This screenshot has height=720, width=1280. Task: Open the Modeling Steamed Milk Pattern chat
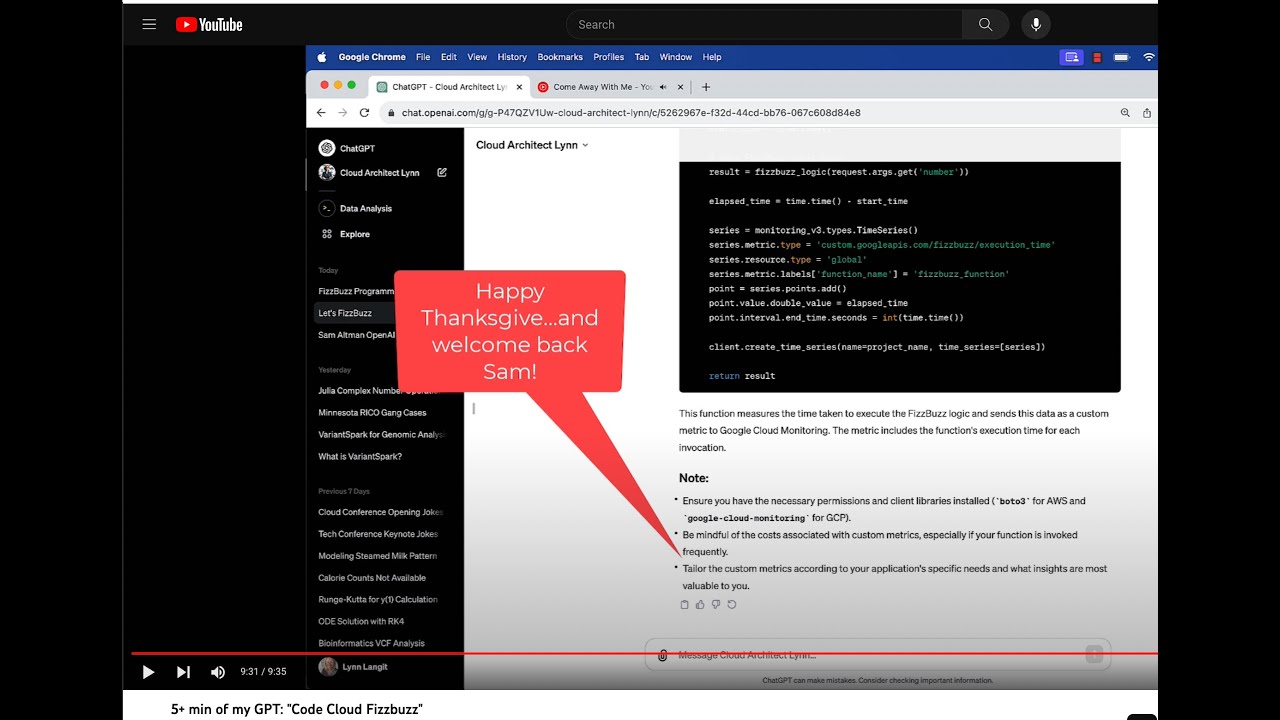click(x=377, y=556)
